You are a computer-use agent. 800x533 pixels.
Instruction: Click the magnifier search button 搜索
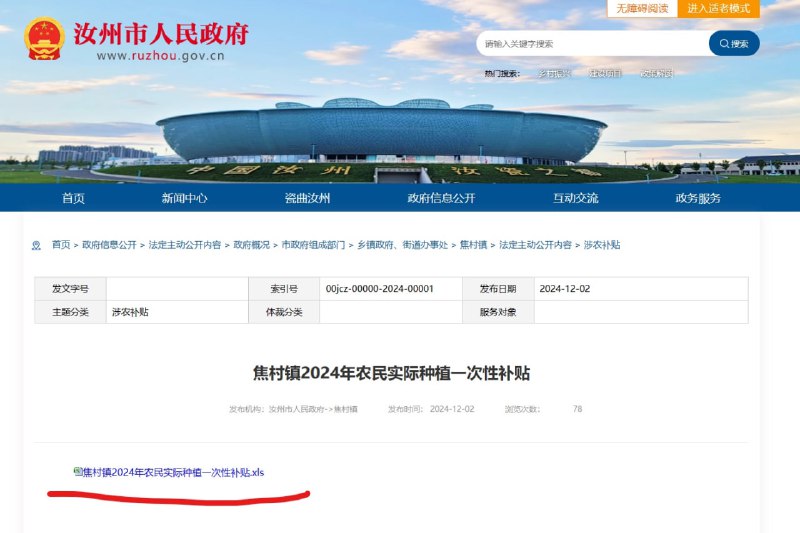pyautogui.click(x=734, y=44)
